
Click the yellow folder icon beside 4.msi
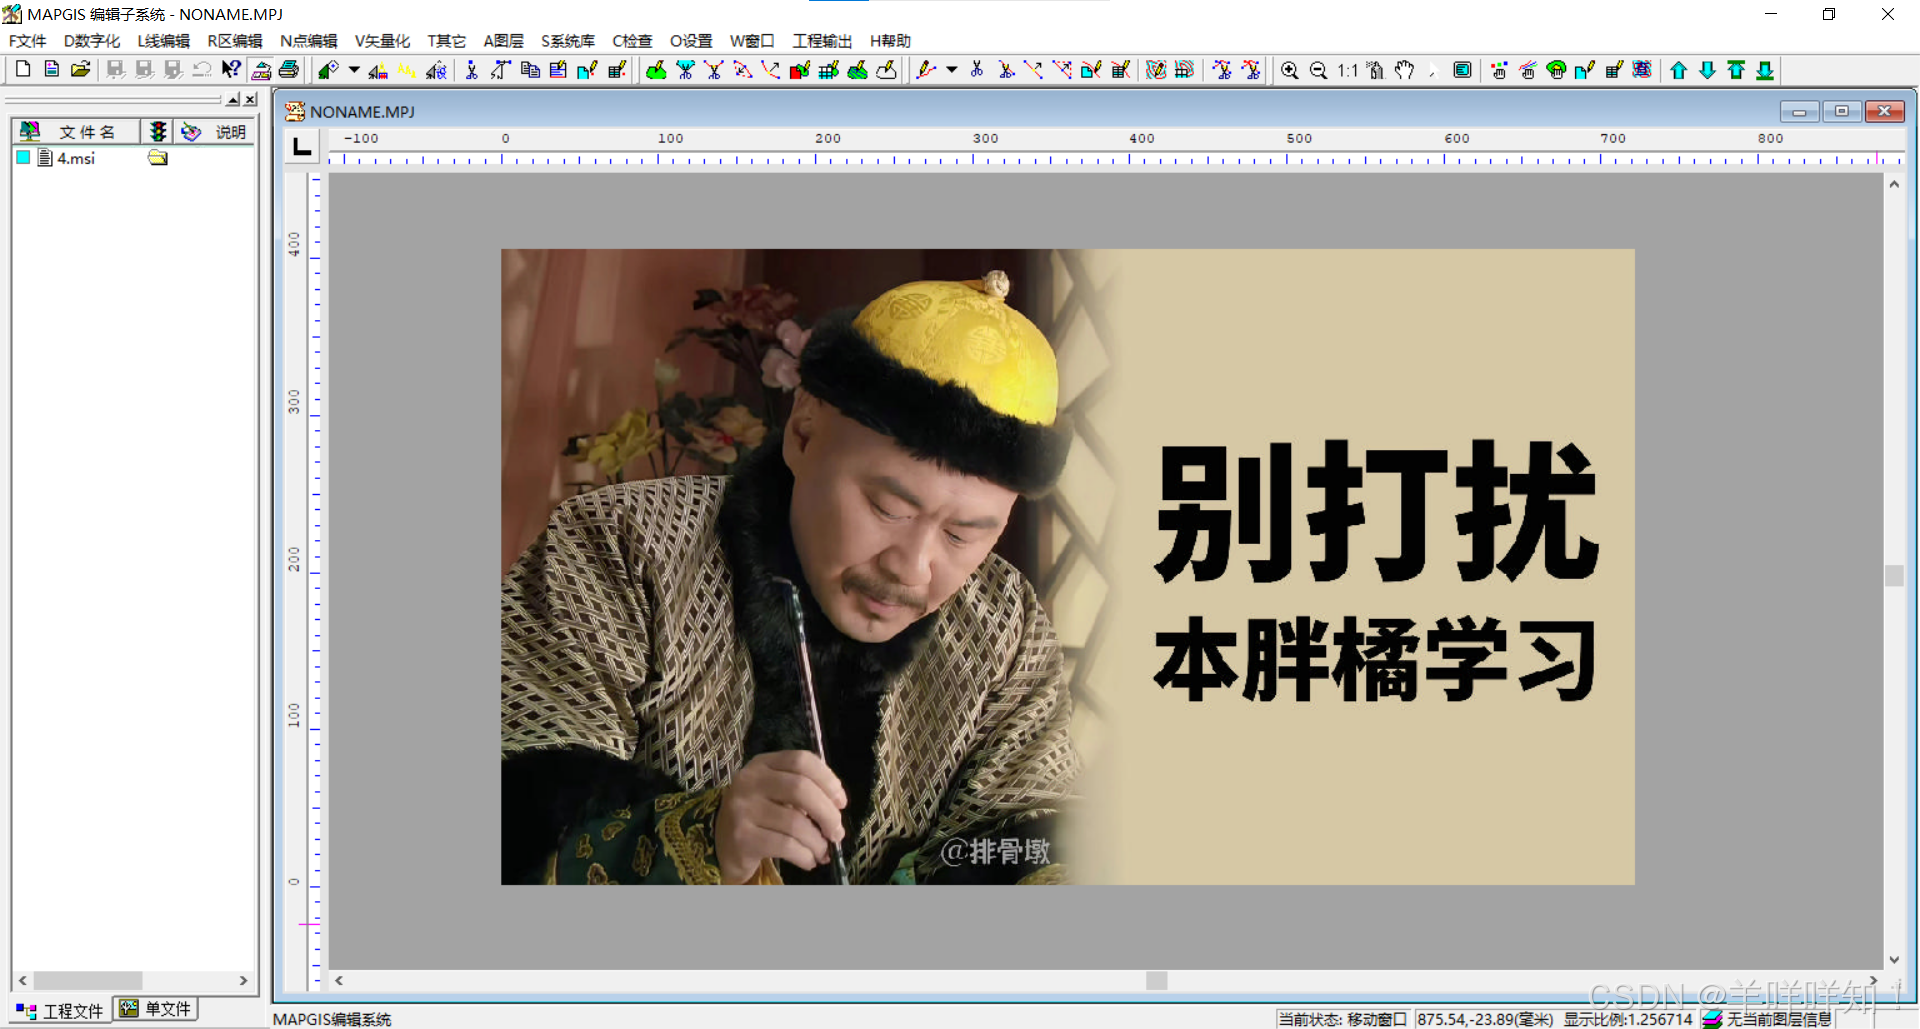(x=158, y=158)
